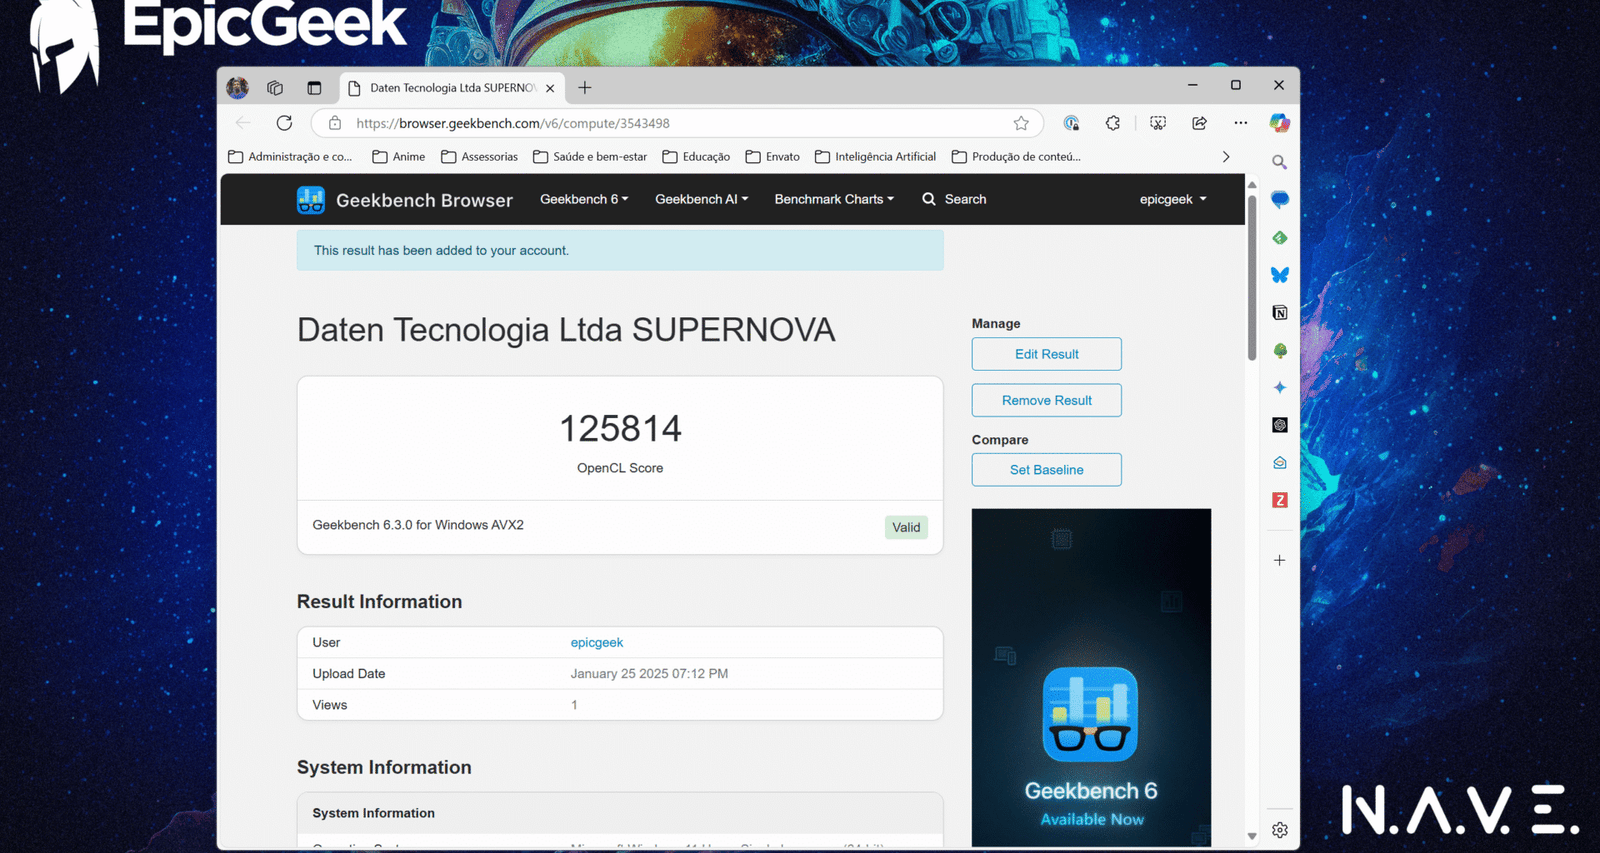Open the Saúde e bem-estar folder
Screen dimensions: 1600x853
point(590,157)
